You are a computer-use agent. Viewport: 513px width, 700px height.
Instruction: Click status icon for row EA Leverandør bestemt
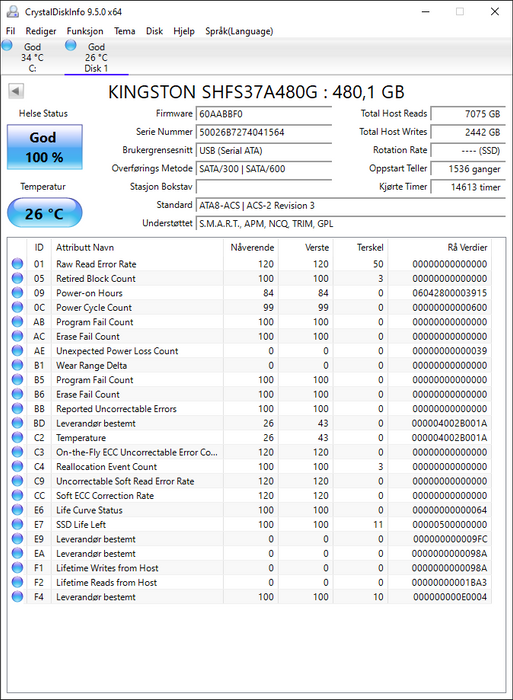(x=17, y=554)
